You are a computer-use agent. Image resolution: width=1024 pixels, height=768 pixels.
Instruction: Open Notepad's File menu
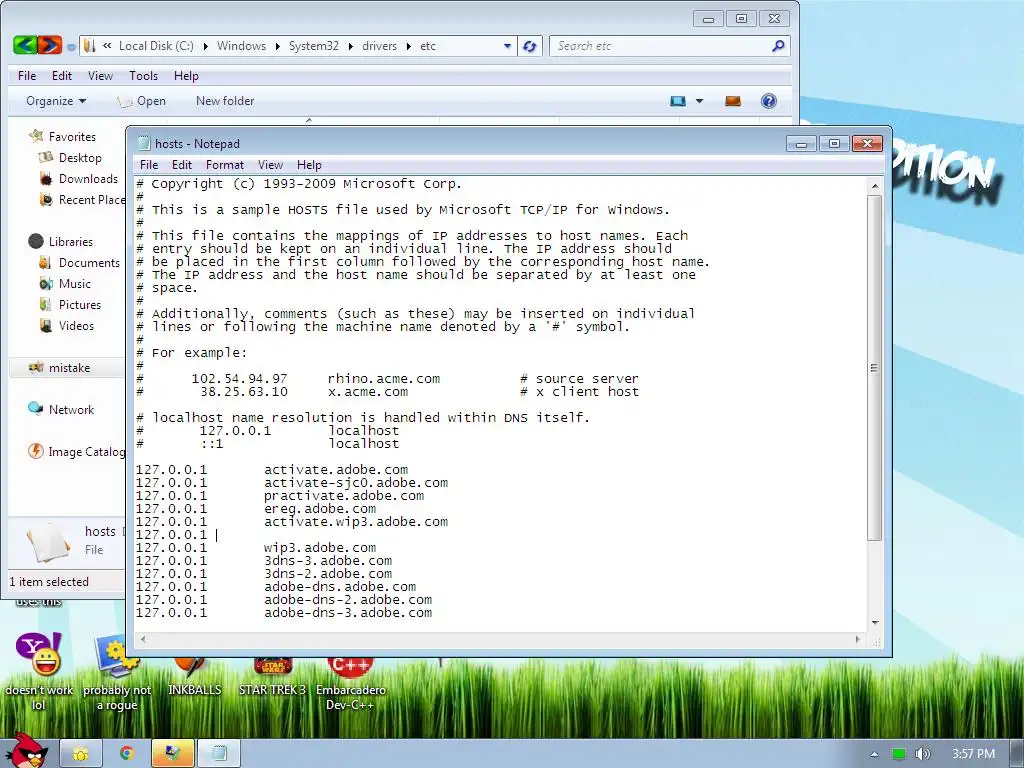click(x=149, y=165)
